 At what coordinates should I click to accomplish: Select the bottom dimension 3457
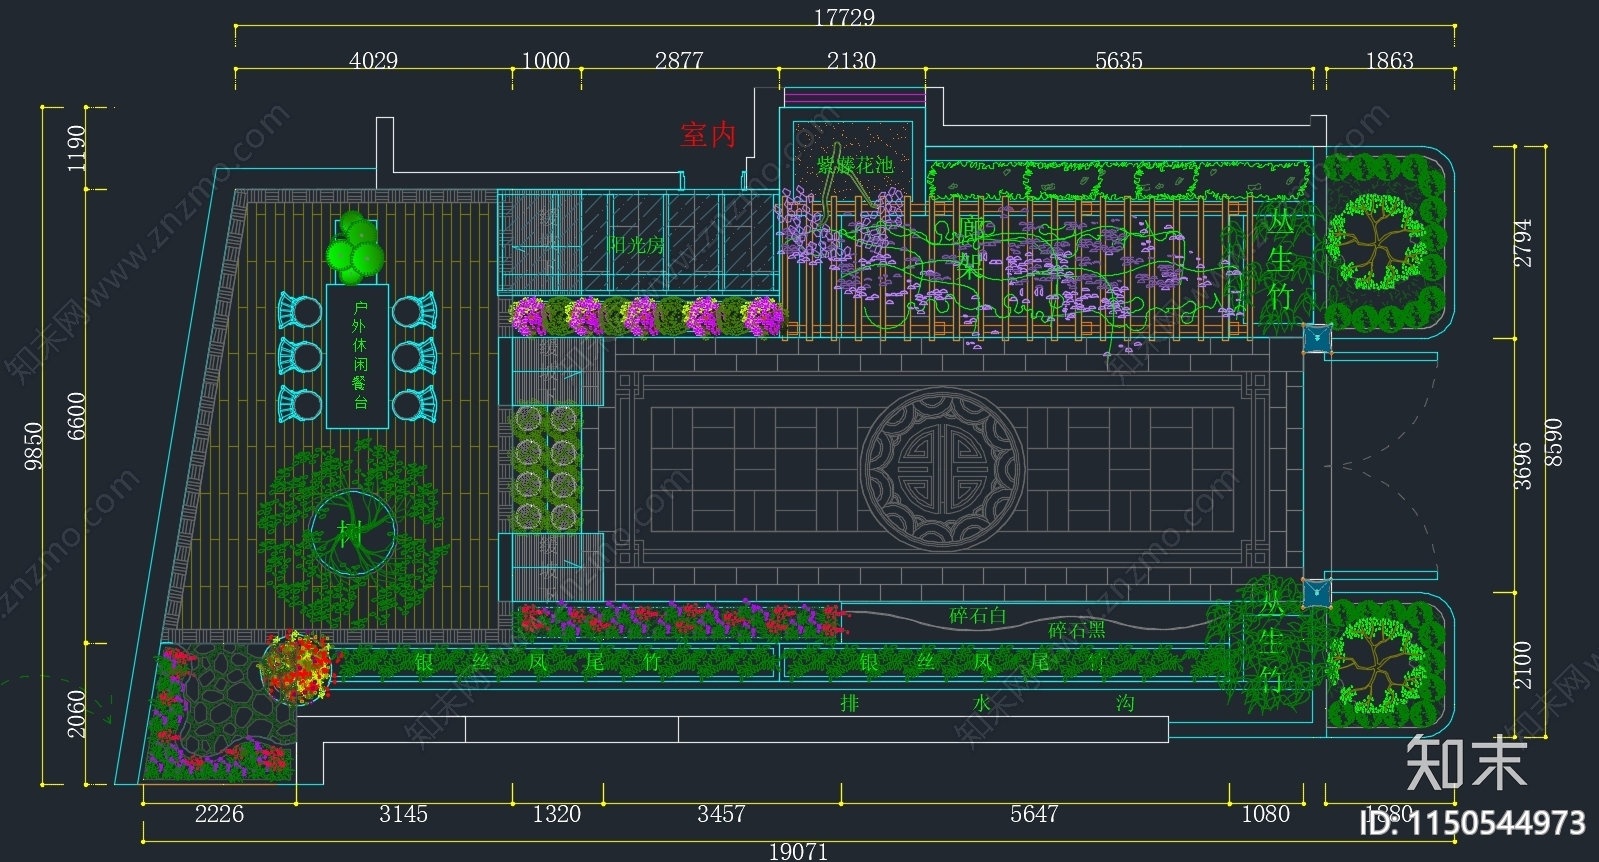pos(721,814)
